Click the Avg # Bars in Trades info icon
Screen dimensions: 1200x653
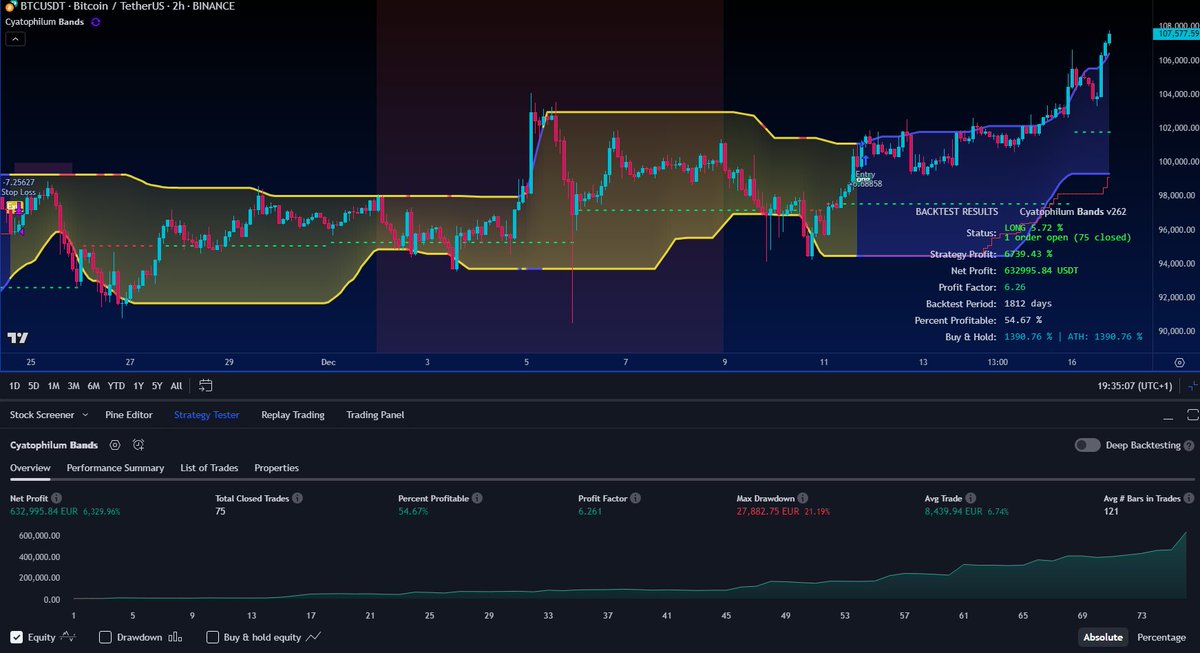1189,497
